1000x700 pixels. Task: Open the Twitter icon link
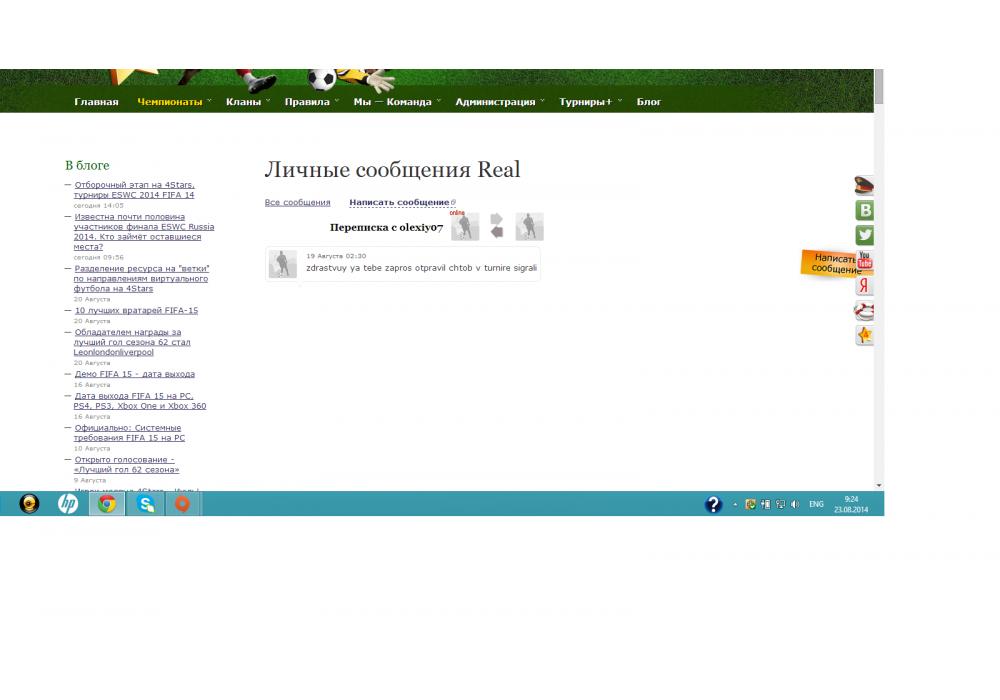point(865,235)
